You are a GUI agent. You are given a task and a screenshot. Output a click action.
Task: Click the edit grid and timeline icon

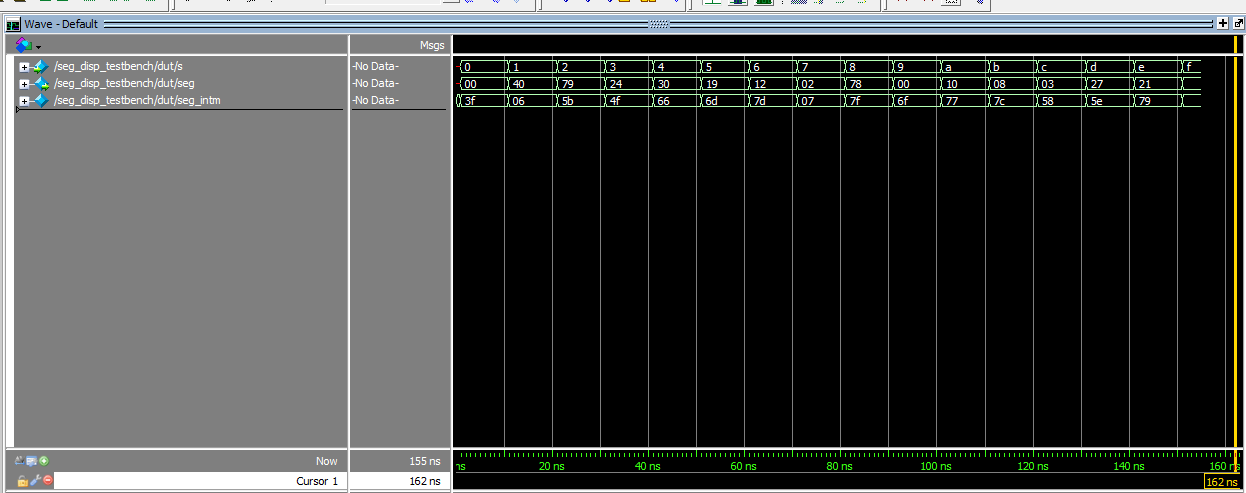32,461
